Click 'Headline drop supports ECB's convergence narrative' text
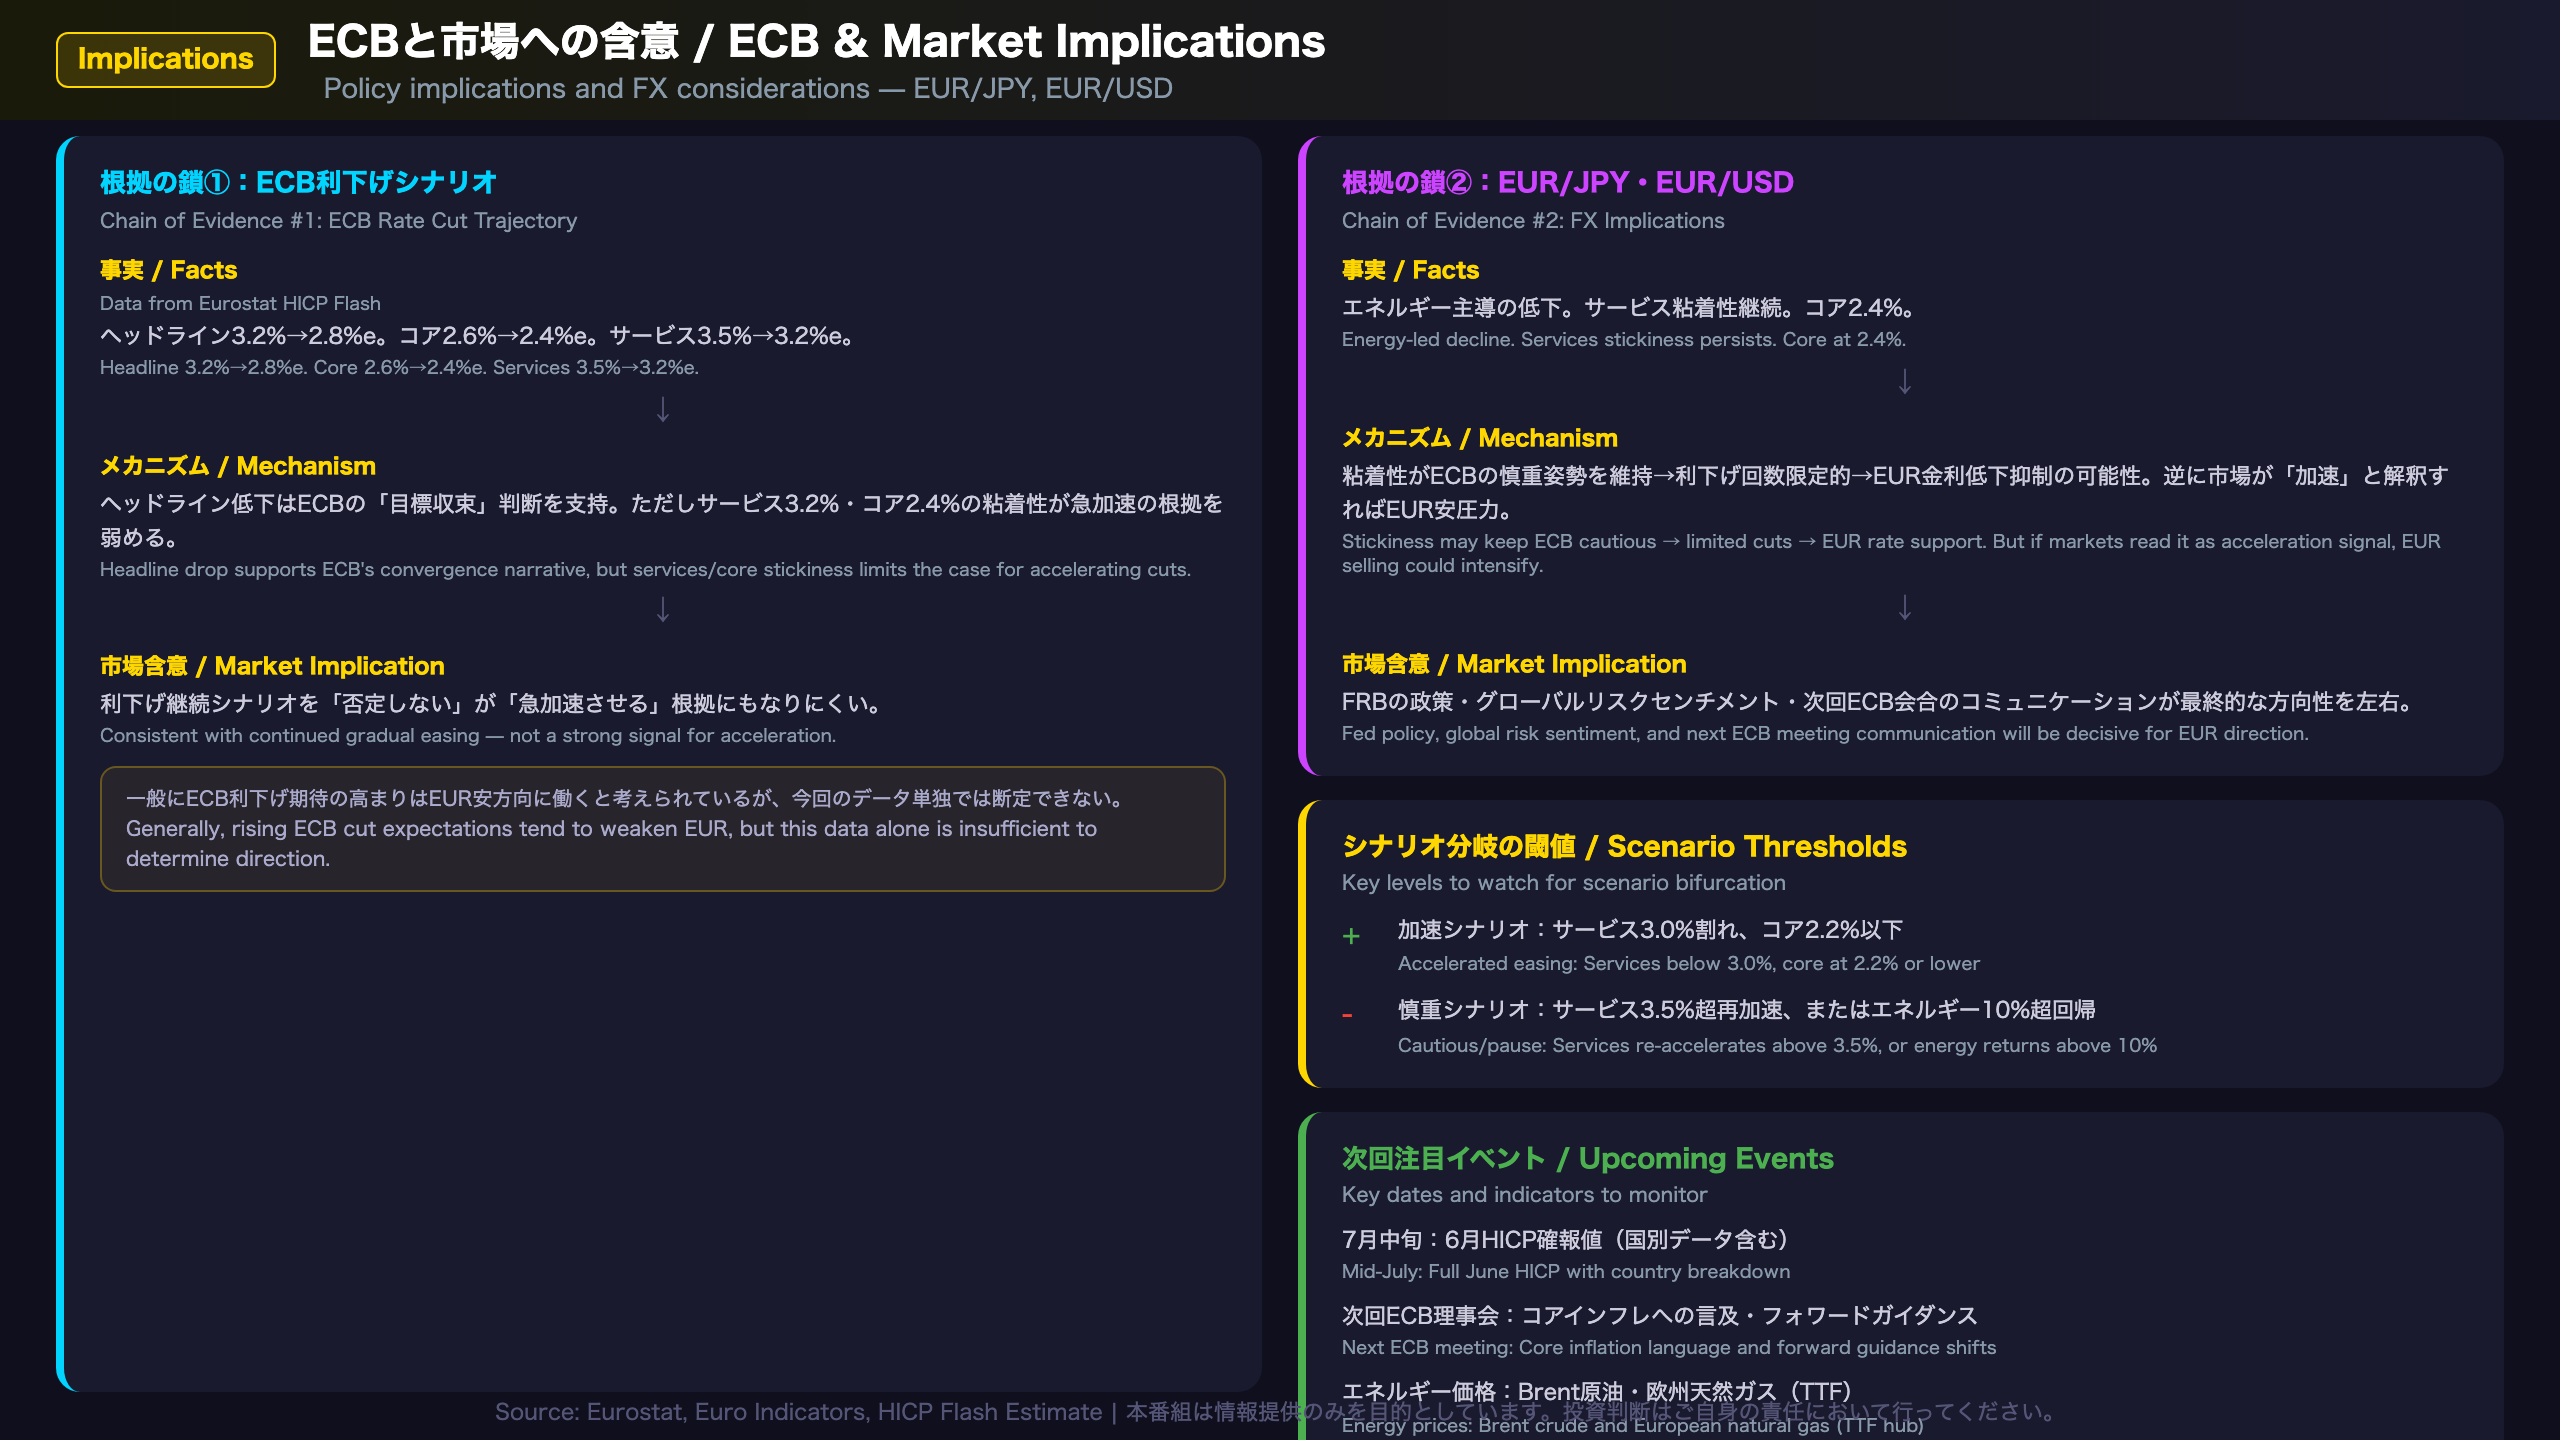The height and width of the screenshot is (1440, 2560). tap(645, 570)
